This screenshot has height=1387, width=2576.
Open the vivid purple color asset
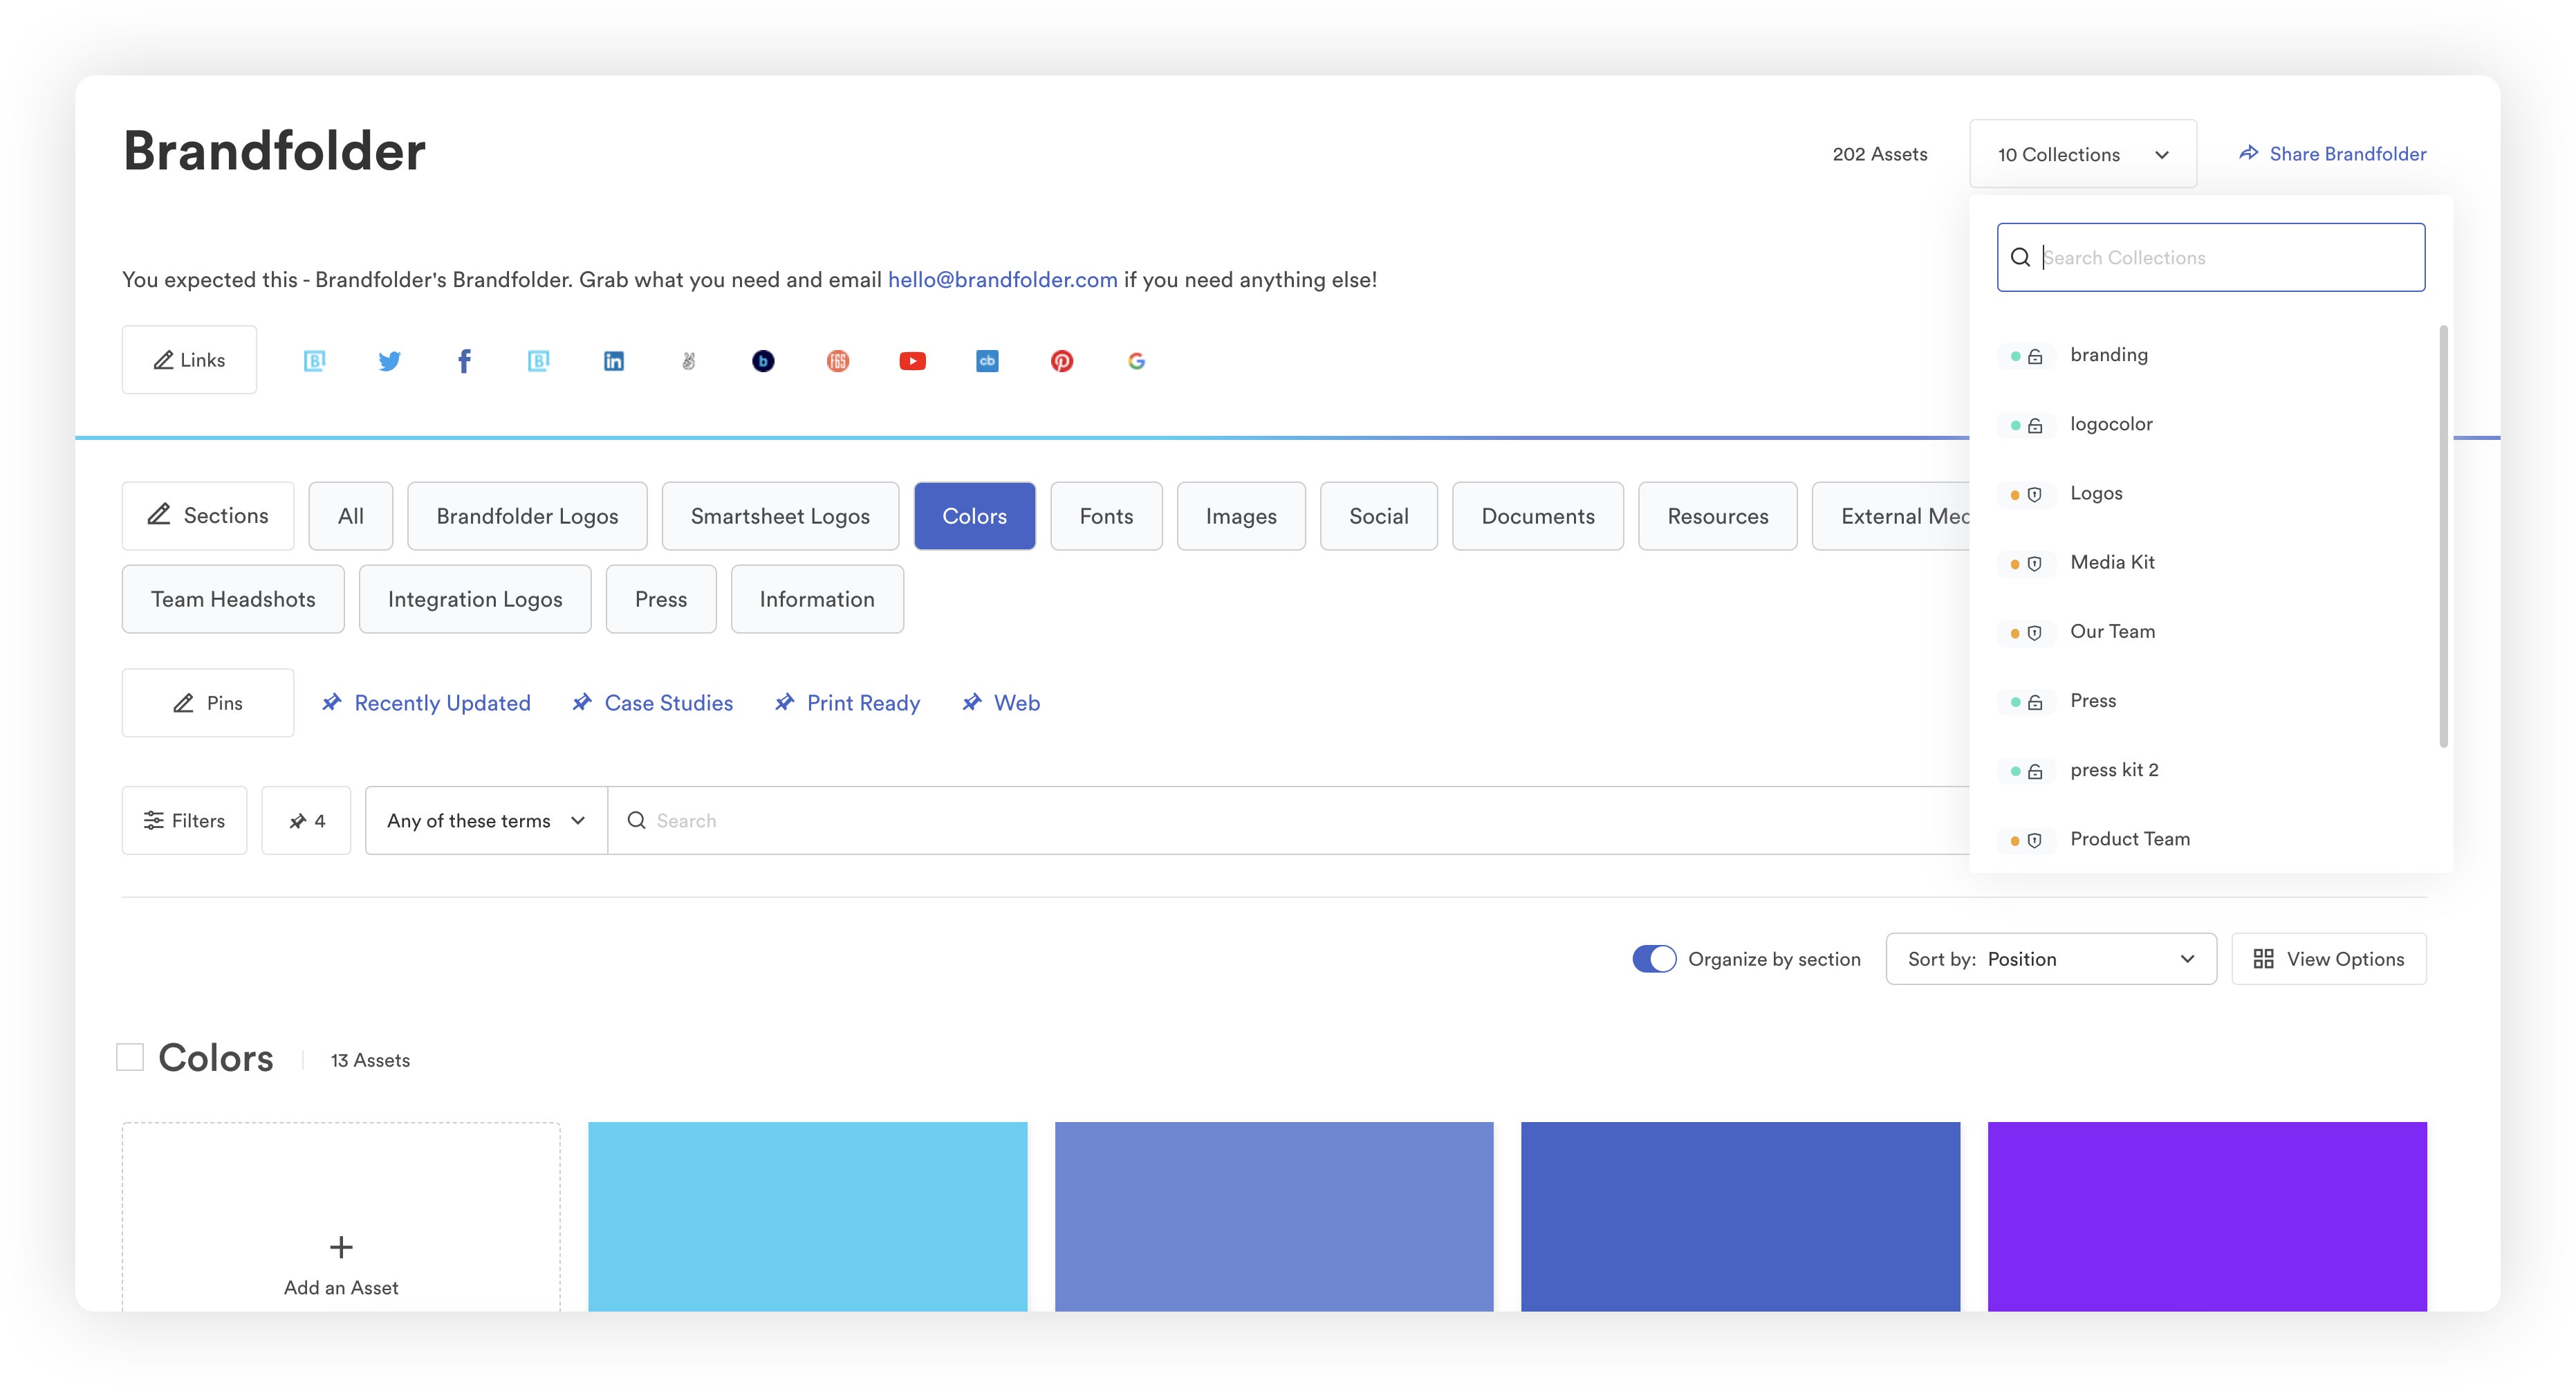pyautogui.click(x=2207, y=1216)
